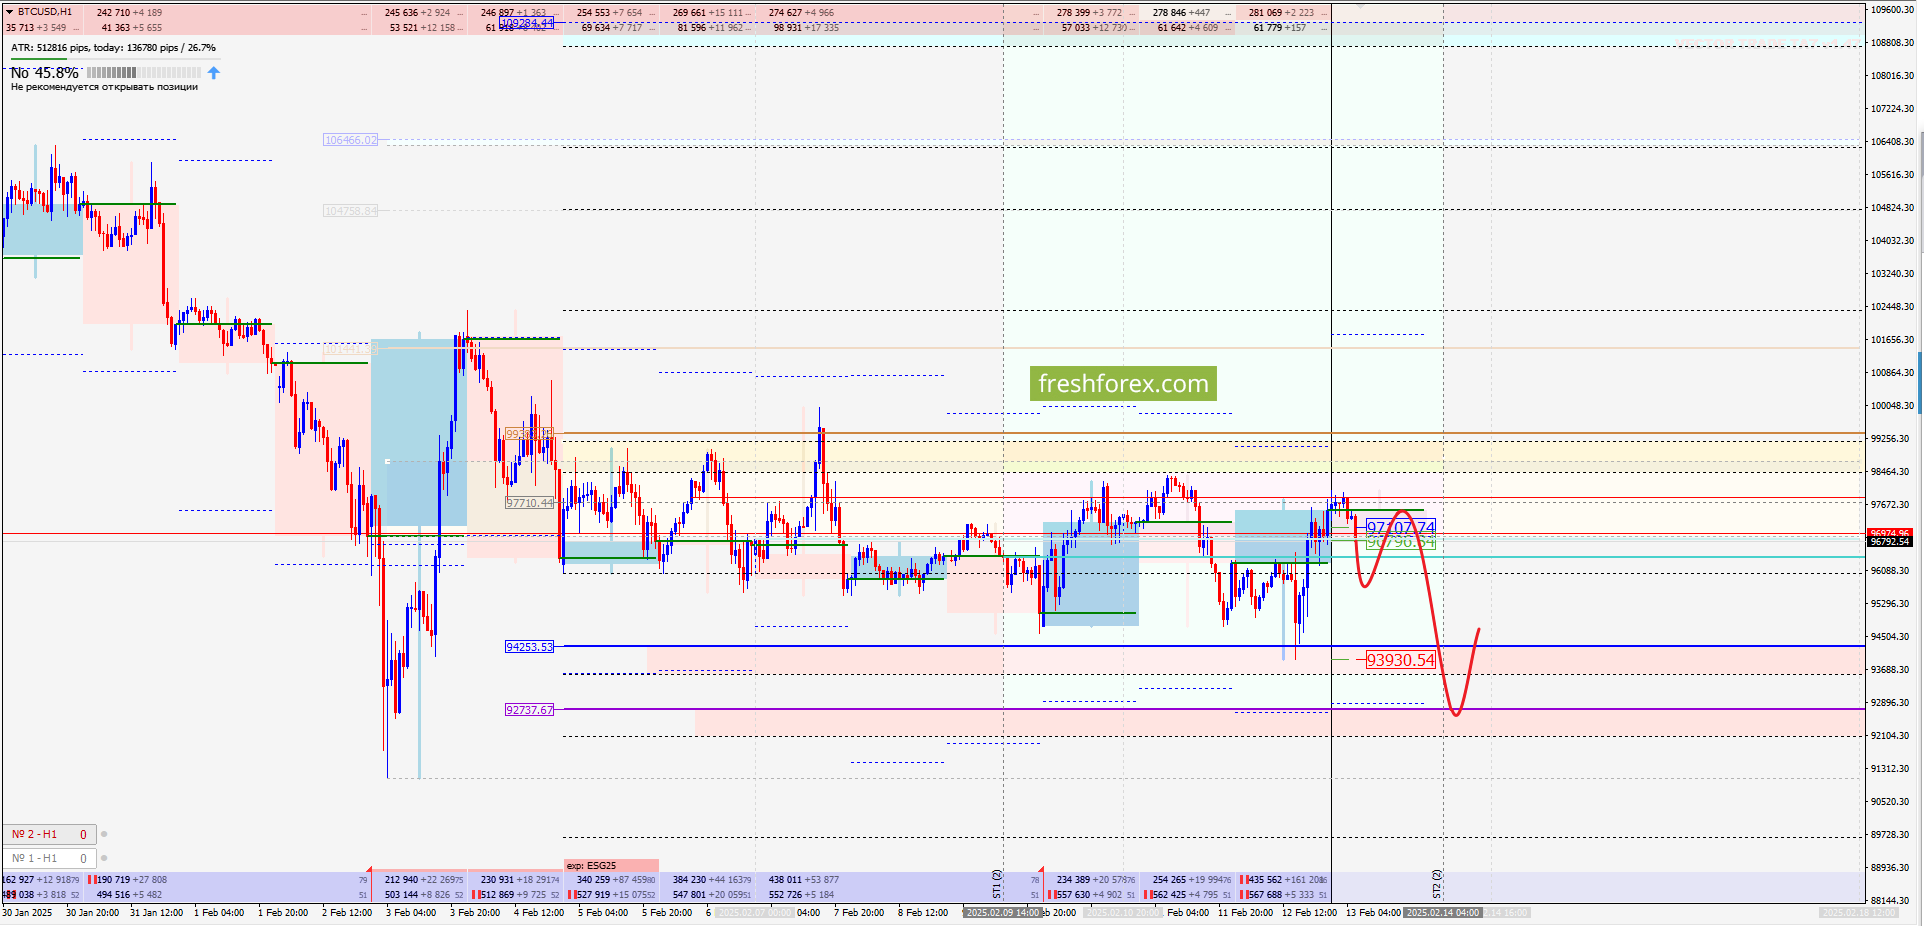Select the 94253.53 blue level label

529,647
